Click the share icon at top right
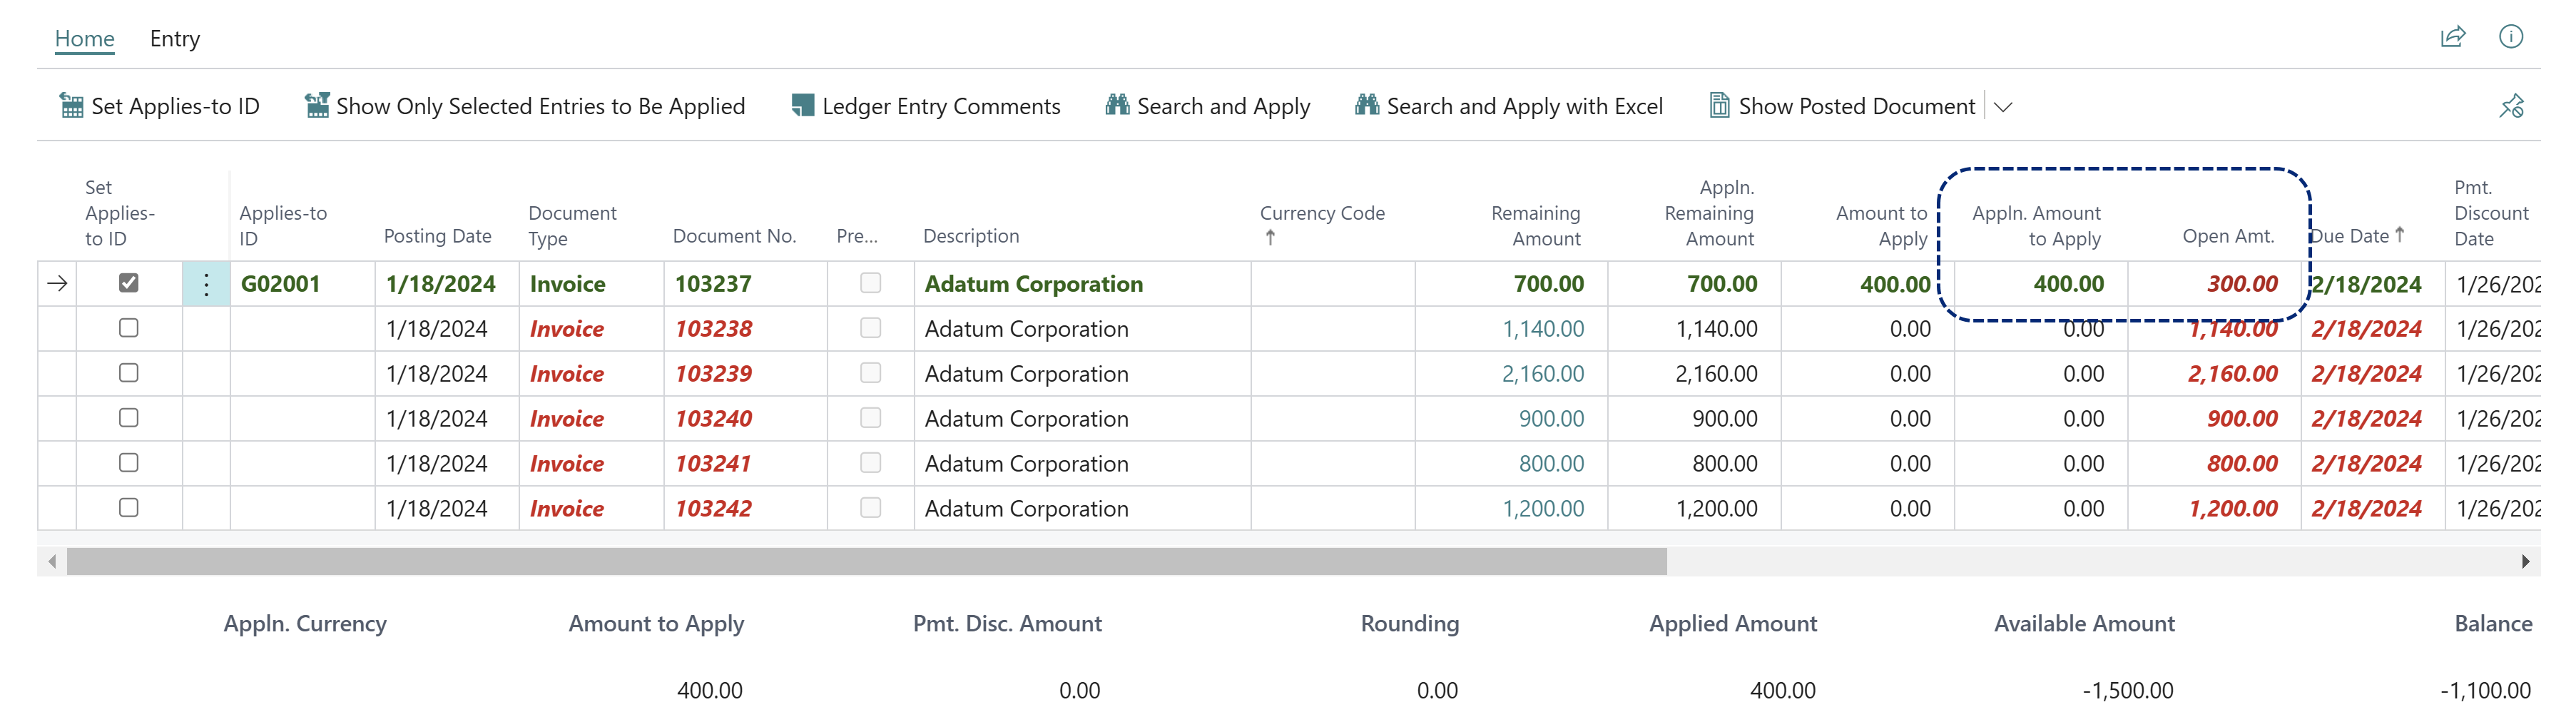The width and height of the screenshot is (2576, 722). [x=2453, y=37]
